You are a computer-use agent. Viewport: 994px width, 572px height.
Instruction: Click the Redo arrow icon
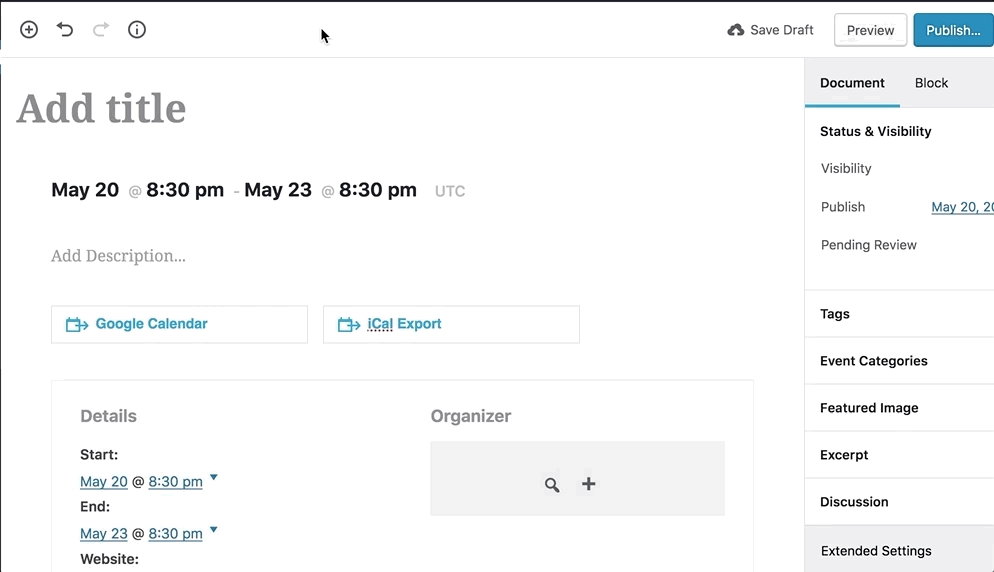(100, 30)
